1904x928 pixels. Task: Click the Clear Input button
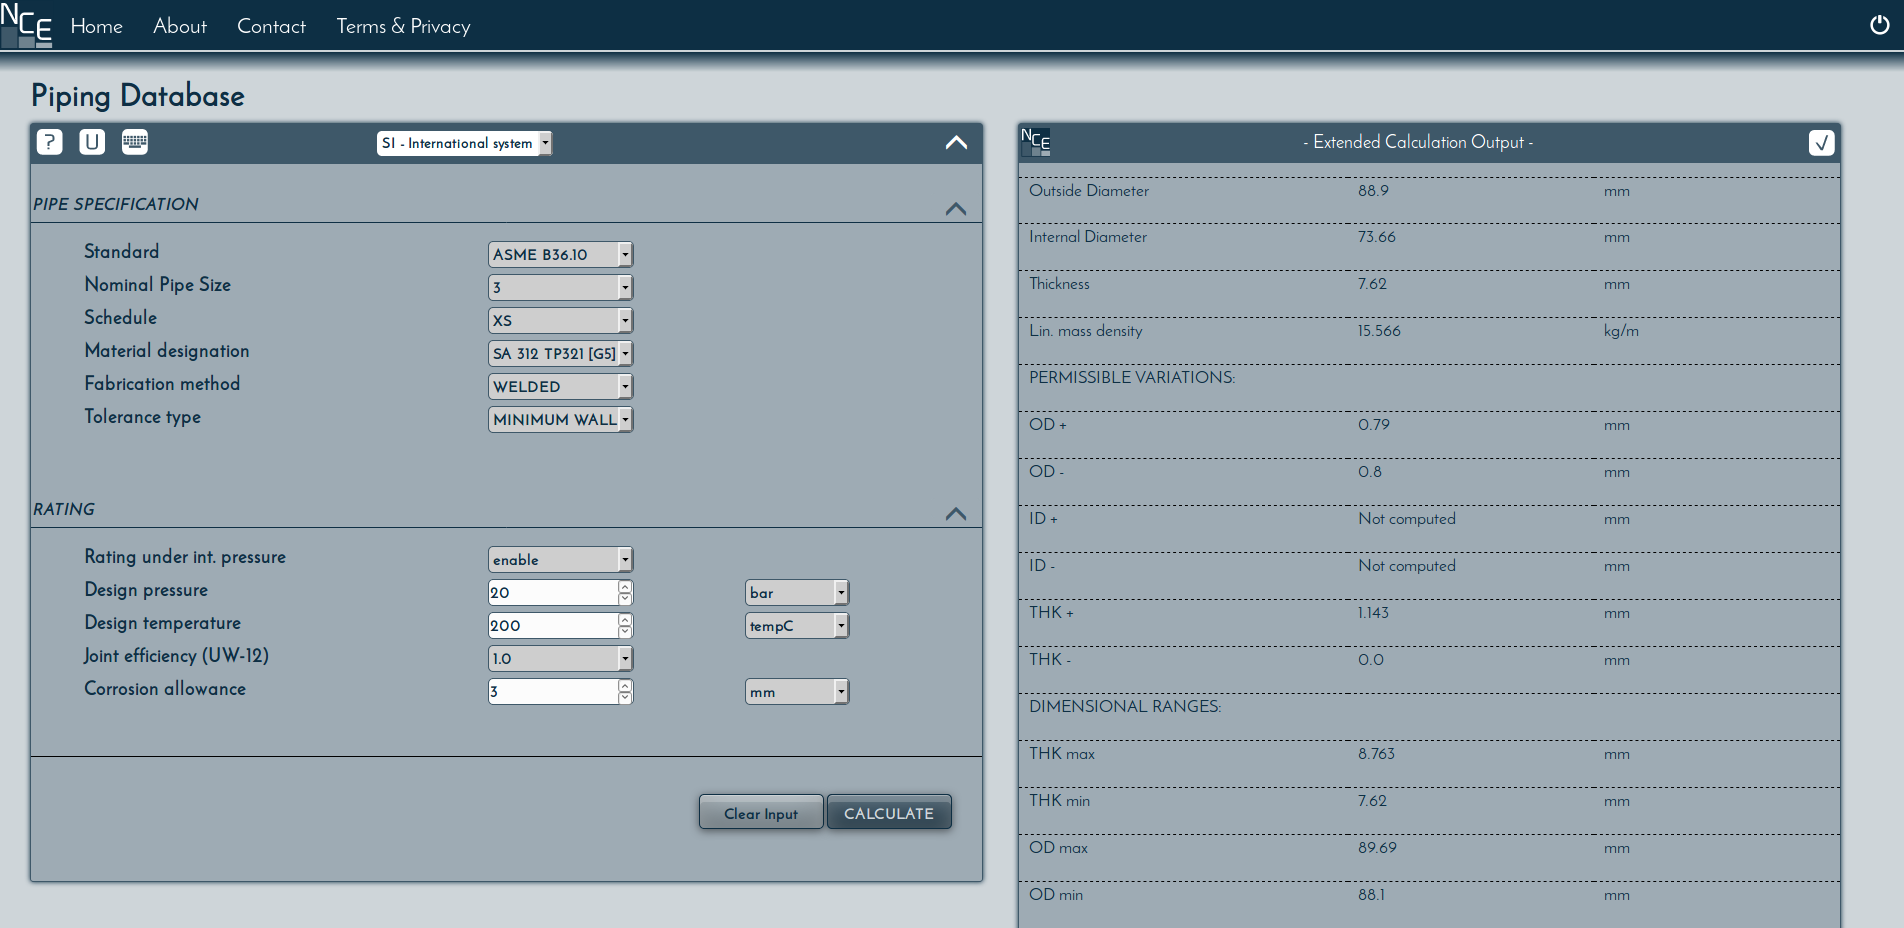pos(761,812)
